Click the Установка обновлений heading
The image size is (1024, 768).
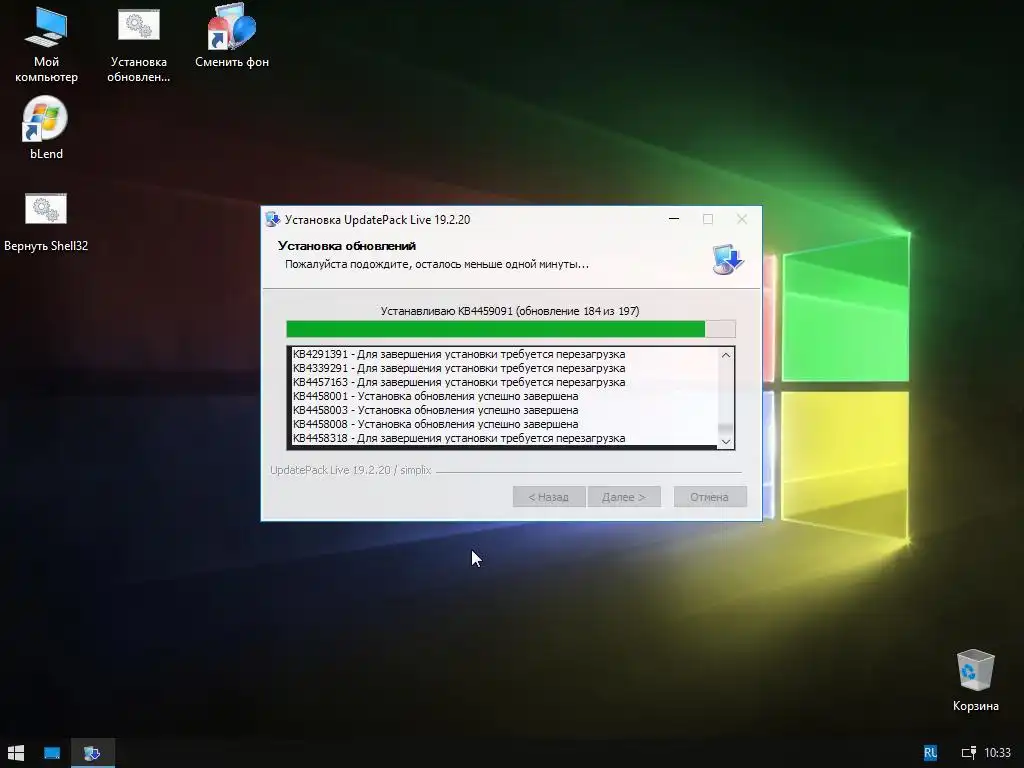pos(347,246)
